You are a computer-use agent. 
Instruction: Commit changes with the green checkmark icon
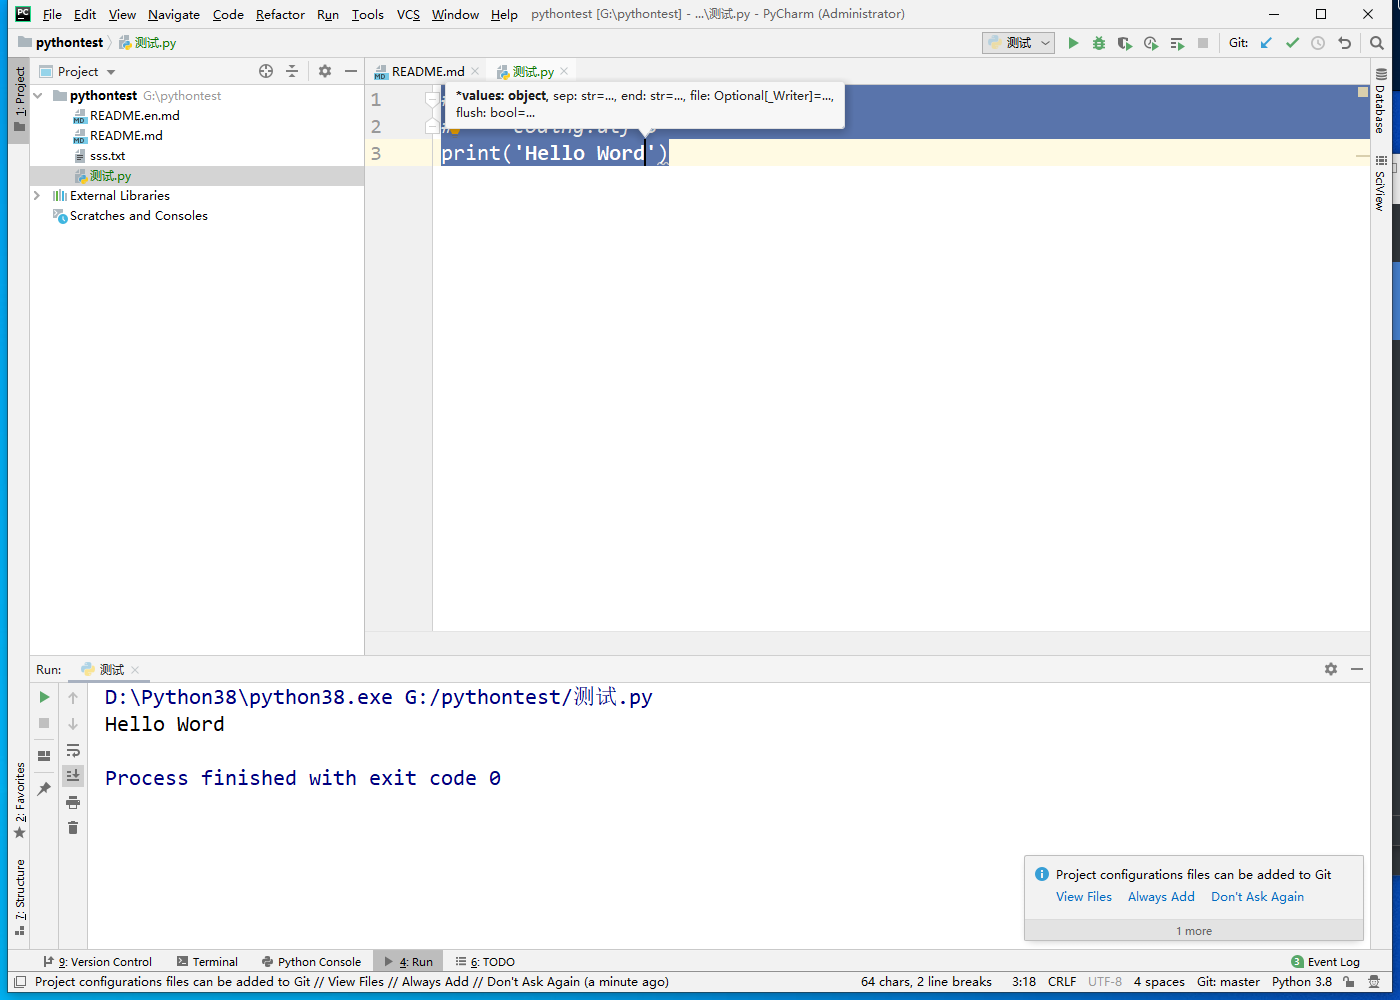(x=1292, y=43)
